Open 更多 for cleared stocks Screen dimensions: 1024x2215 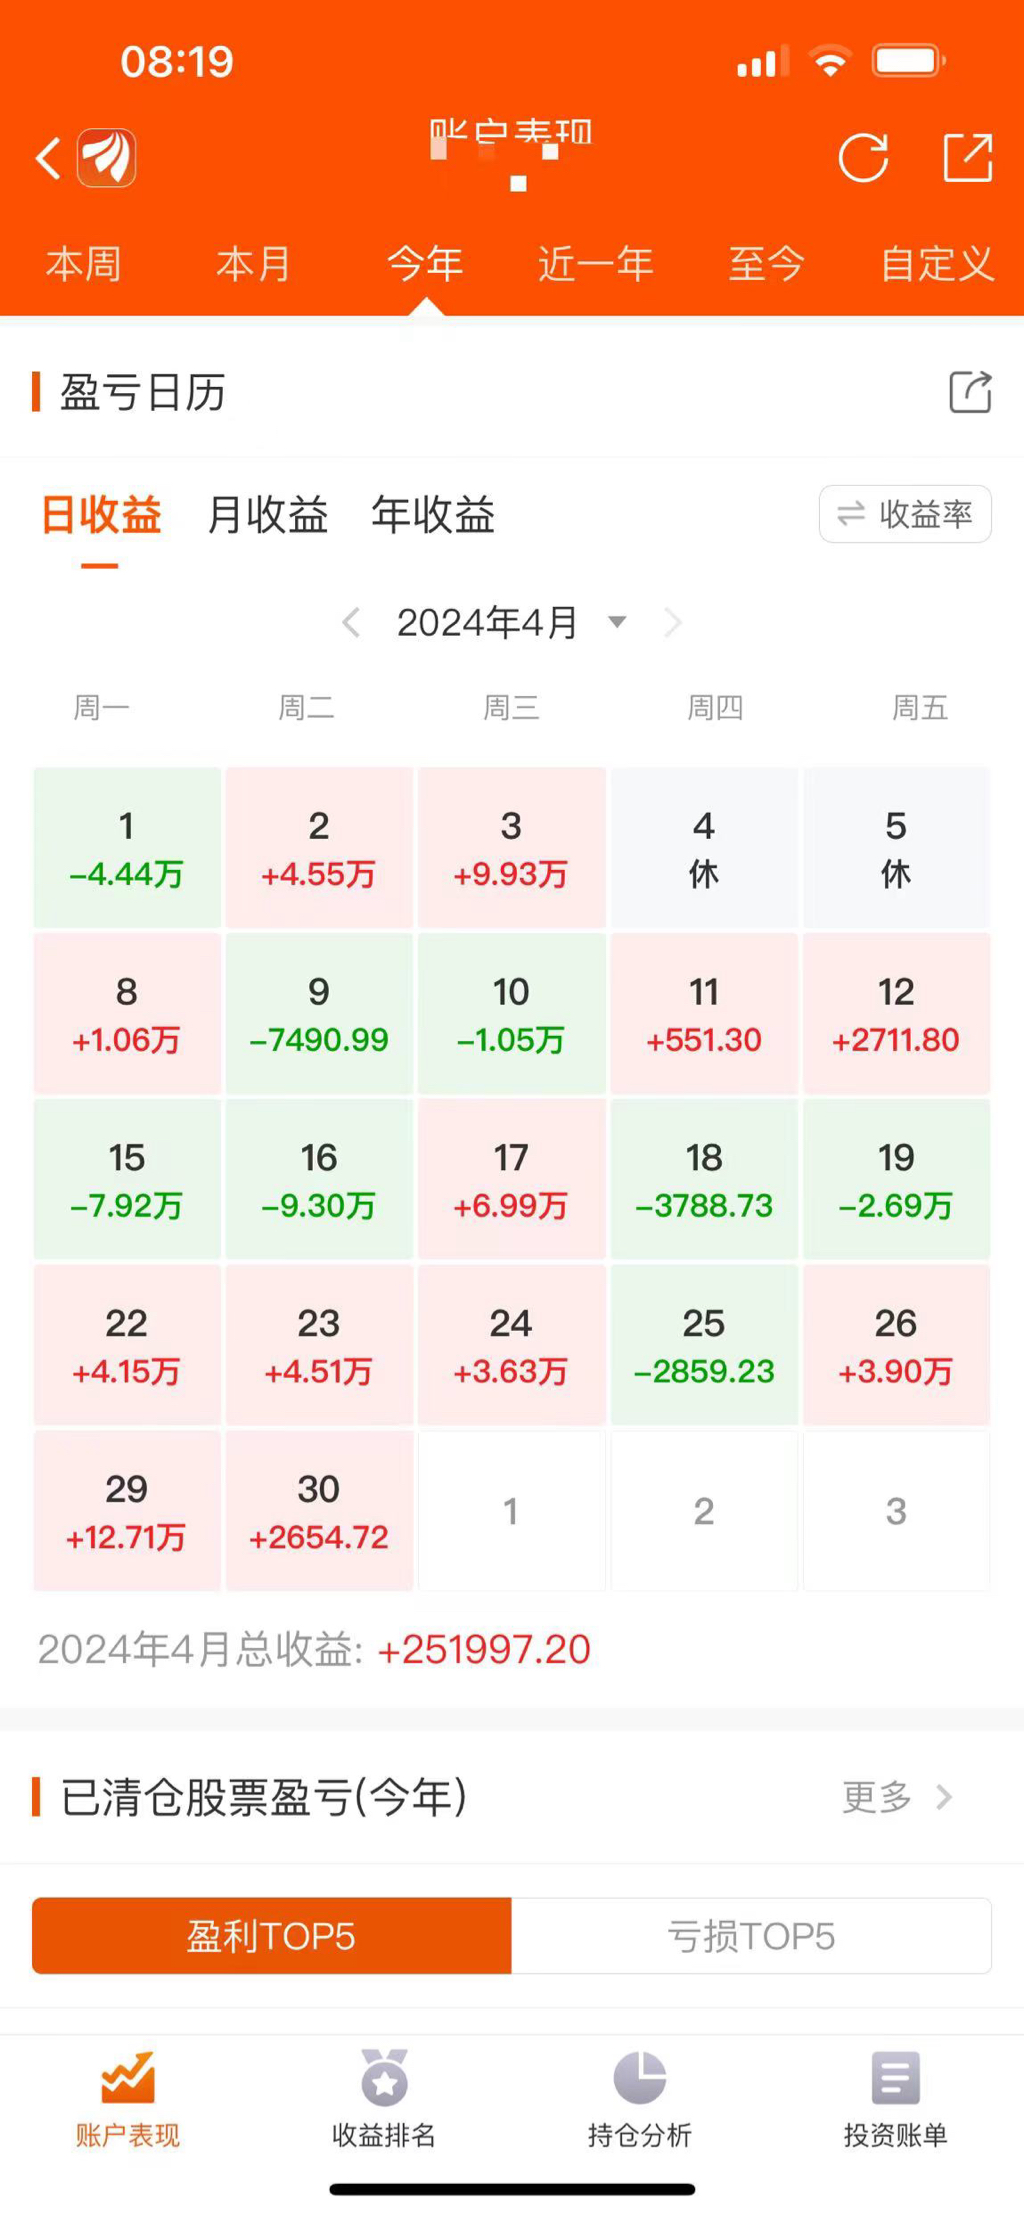click(x=896, y=1797)
